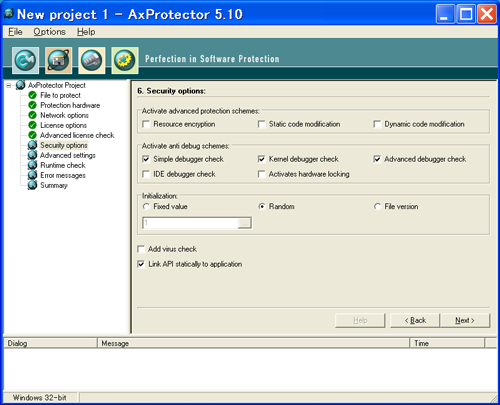Open the Options menu
Viewport: 500px width, 405px height.
click(x=49, y=32)
